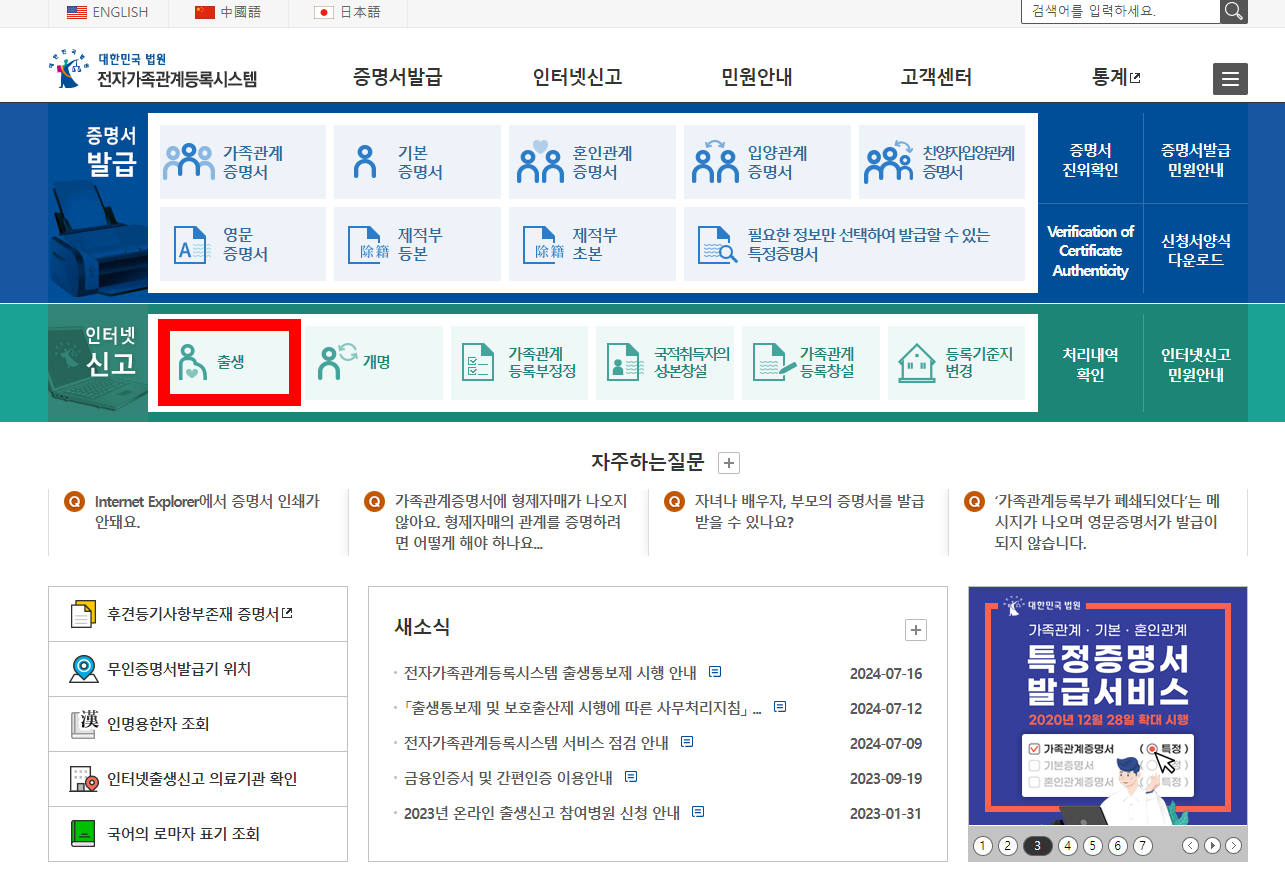The height and width of the screenshot is (875, 1285).
Task: Select the 입양관계 증명서 icon
Action: (716, 161)
